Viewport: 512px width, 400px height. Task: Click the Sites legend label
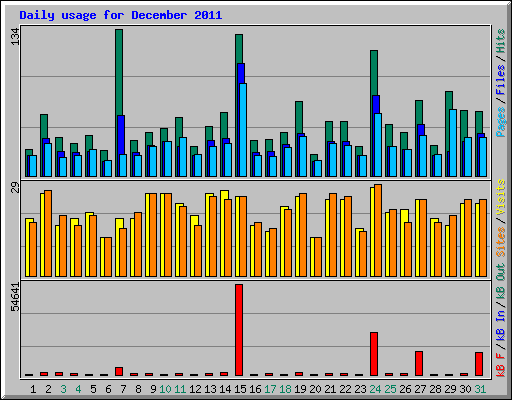(x=500, y=242)
